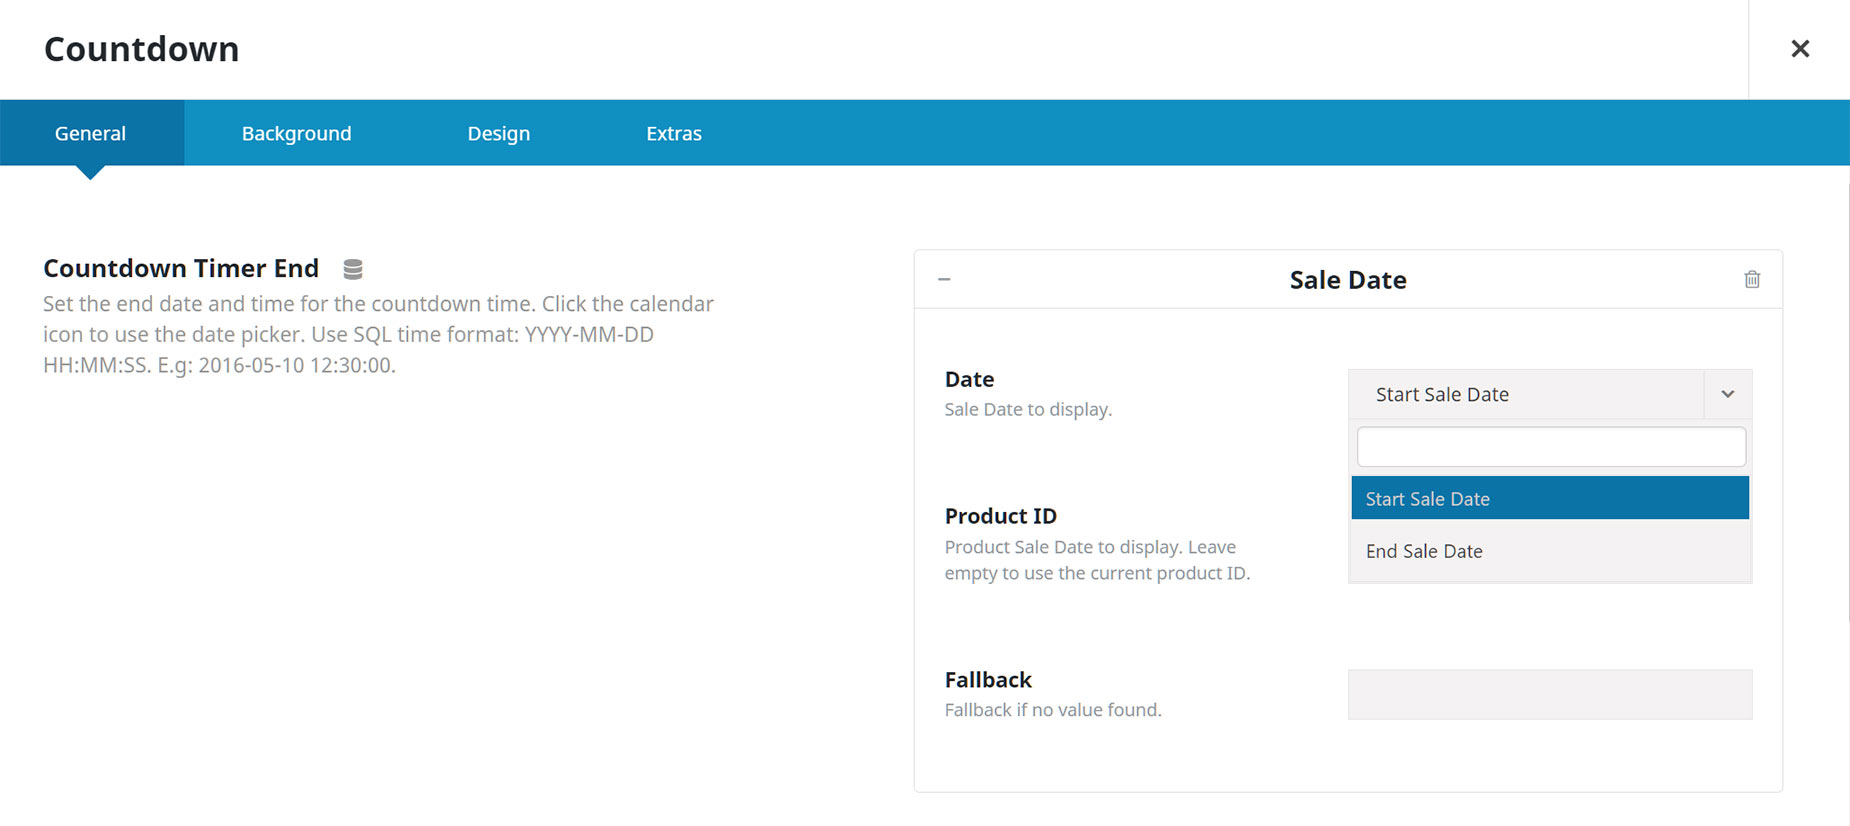Click the Countdown Timer End heading

coord(181,268)
